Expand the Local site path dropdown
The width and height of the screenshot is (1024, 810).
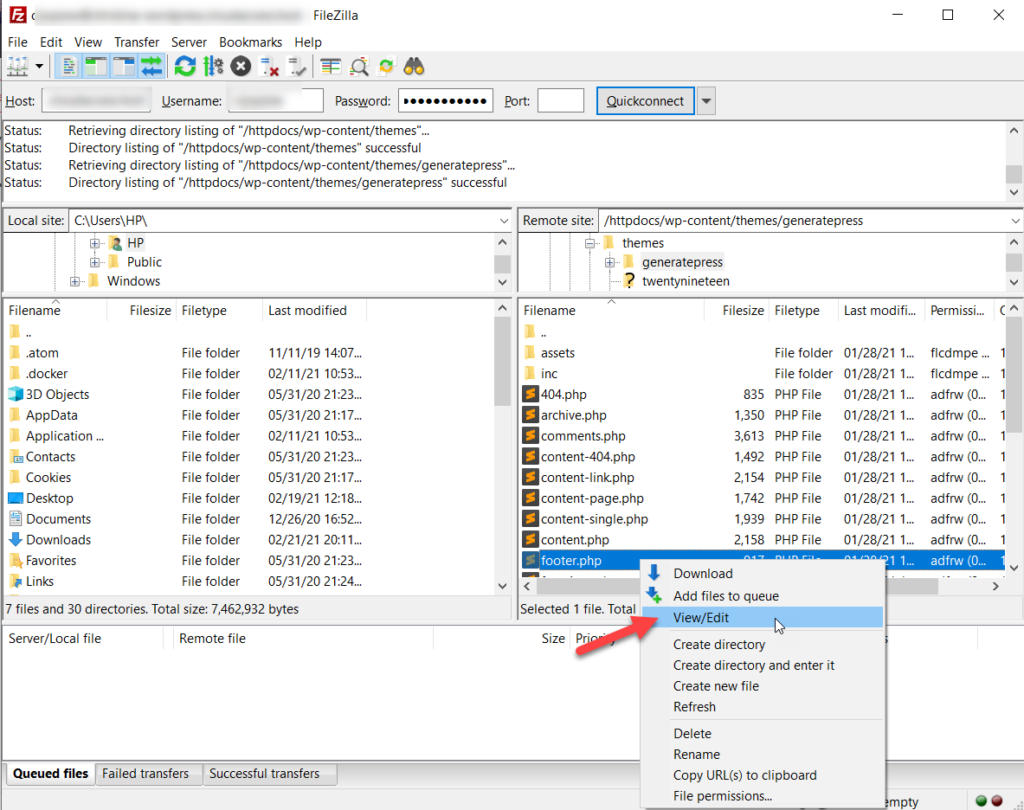(x=503, y=220)
